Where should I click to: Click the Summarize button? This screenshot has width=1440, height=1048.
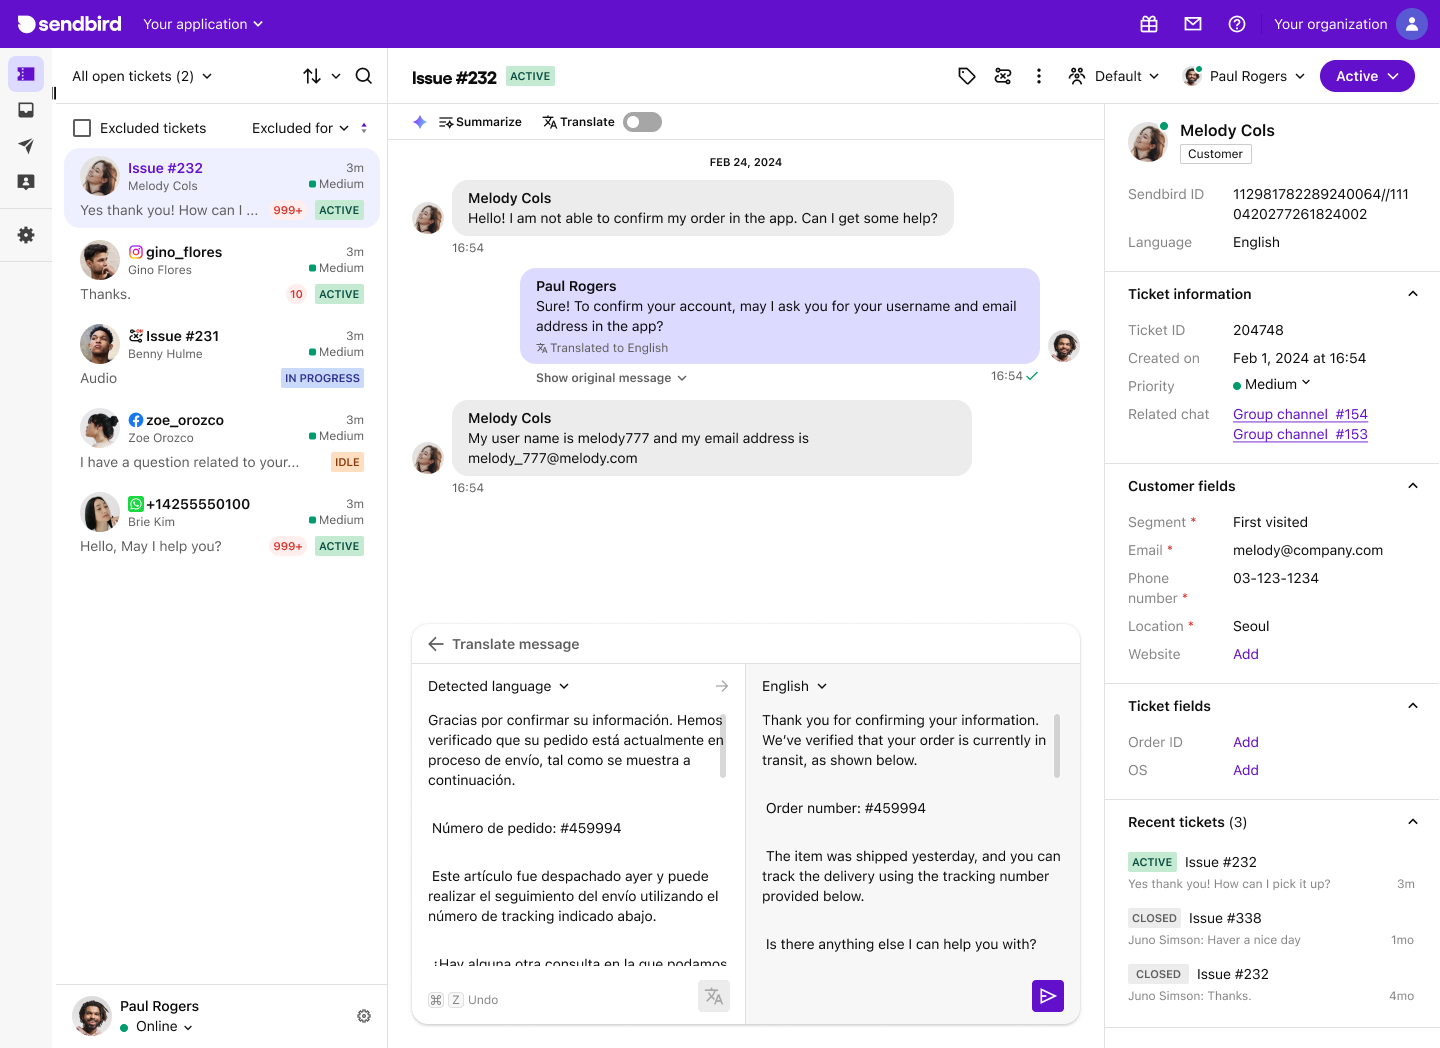pos(480,122)
